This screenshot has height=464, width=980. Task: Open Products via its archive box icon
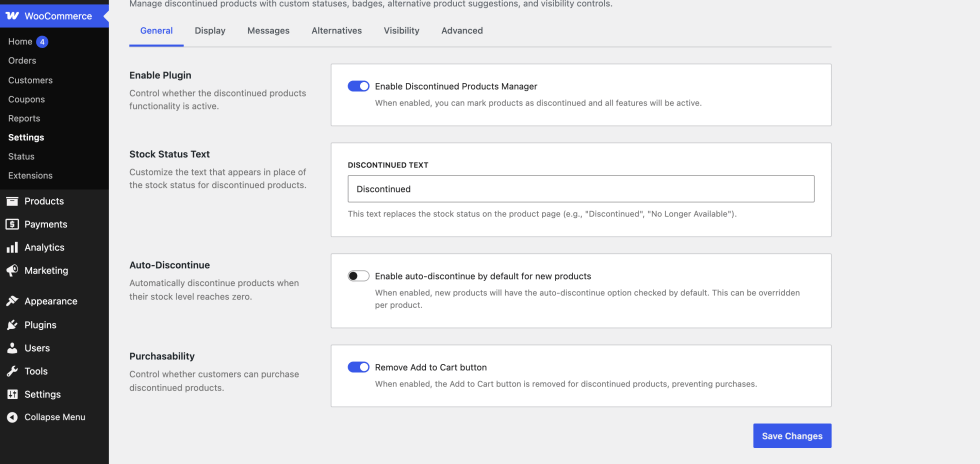pyautogui.click(x=12, y=201)
